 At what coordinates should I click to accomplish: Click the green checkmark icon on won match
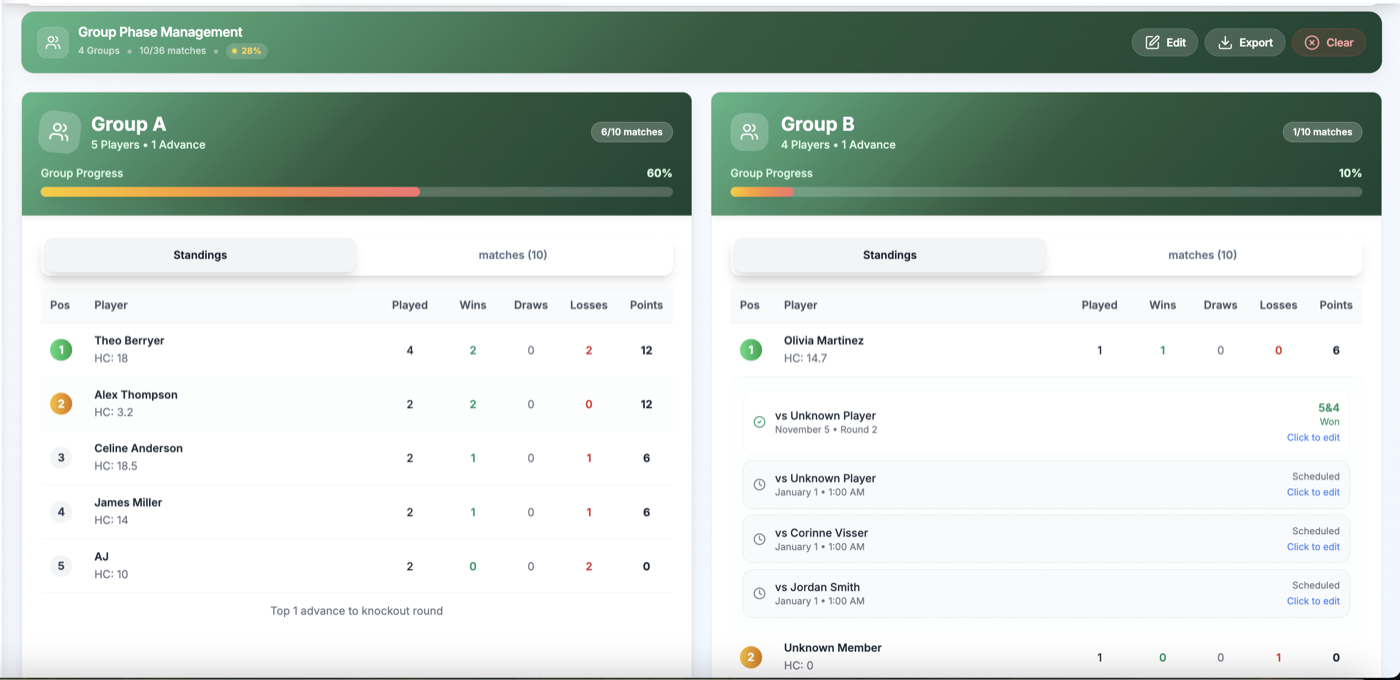[759, 422]
